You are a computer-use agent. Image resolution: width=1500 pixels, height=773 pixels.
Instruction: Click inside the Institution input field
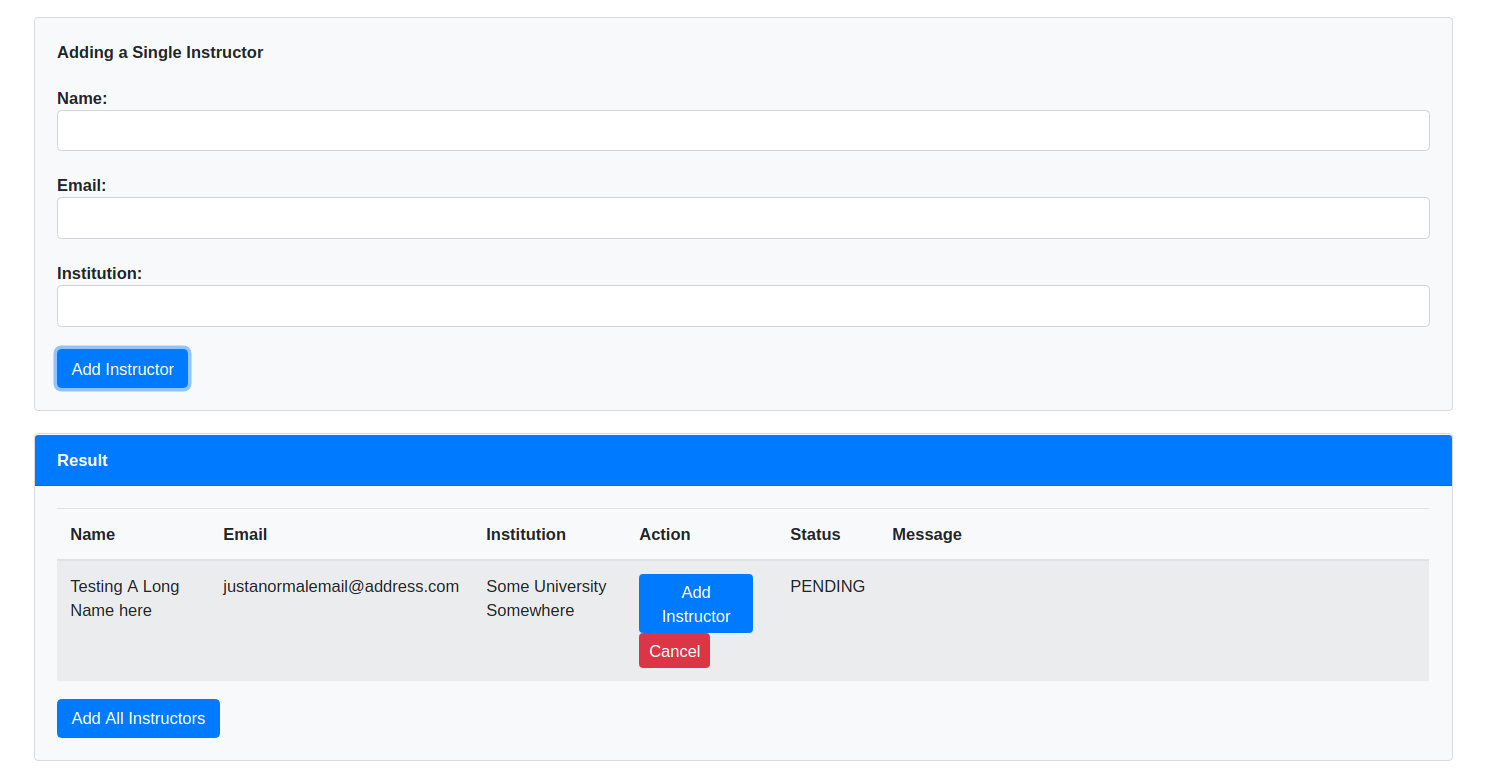[743, 306]
